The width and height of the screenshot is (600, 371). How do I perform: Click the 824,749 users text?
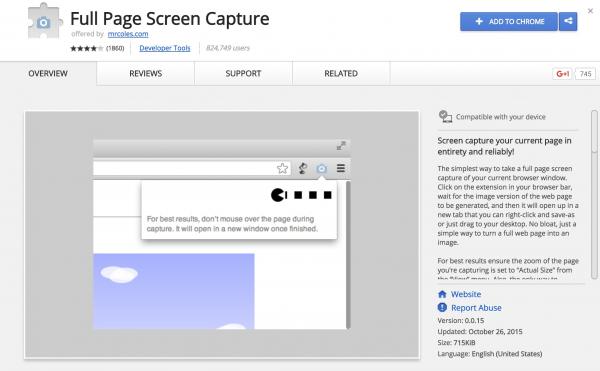[x=228, y=48]
